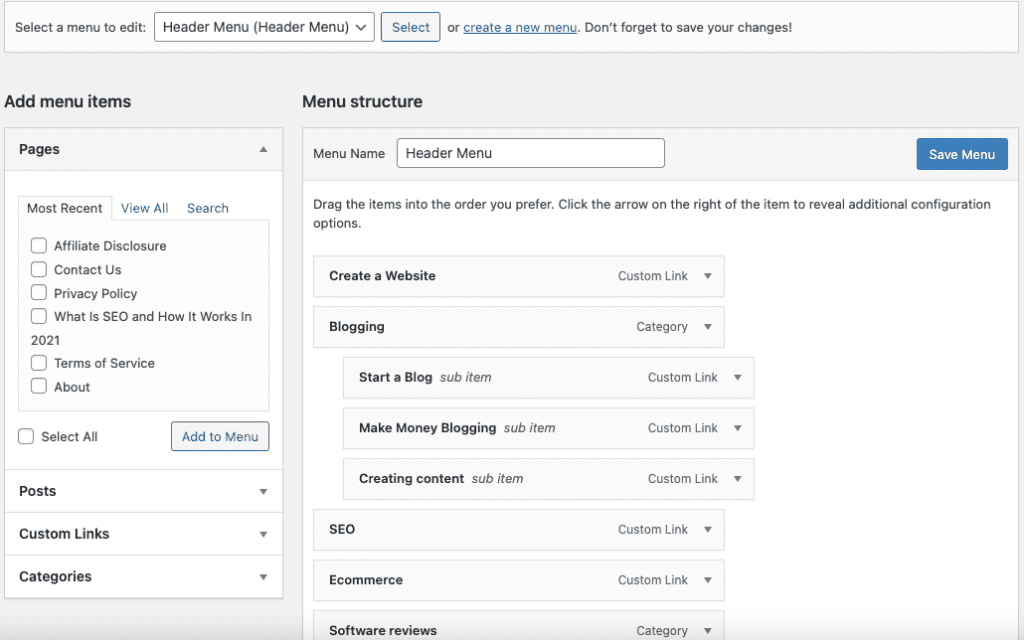Expand the Posts panel
The width and height of the screenshot is (1024, 640).
tap(264, 491)
